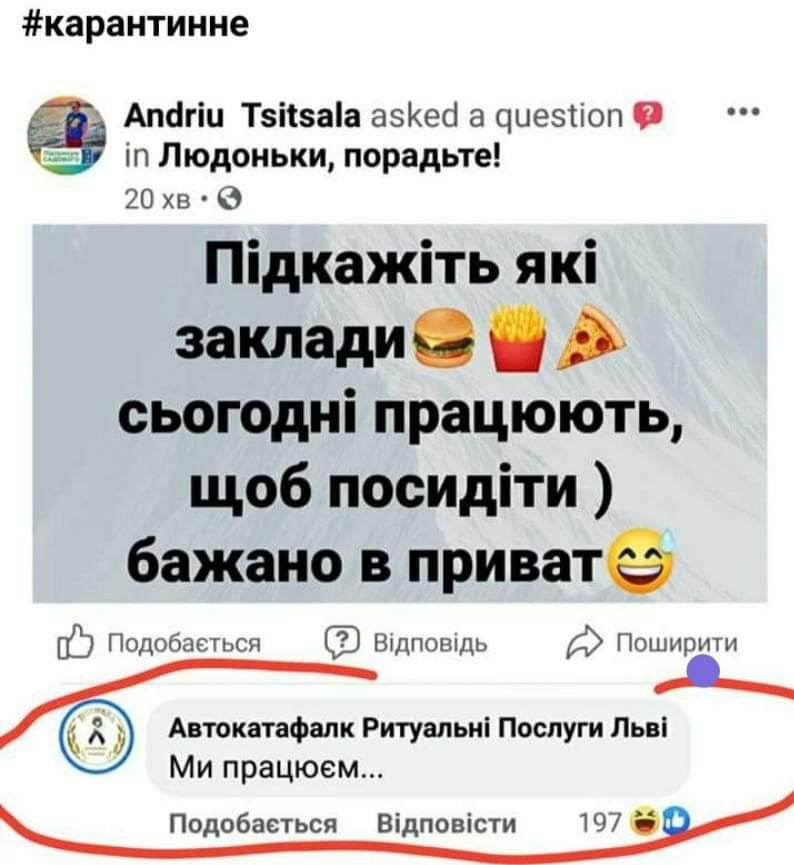This screenshot has width=794, height=865.
Task: Click Відповісти to reply to comment
Action: pos(446,824)
